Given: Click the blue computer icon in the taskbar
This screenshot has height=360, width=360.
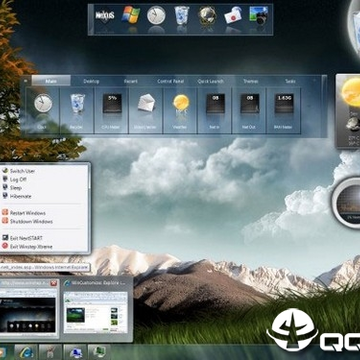Looking at the screenshot, I should pyautogui.click(x=75, y=353).
